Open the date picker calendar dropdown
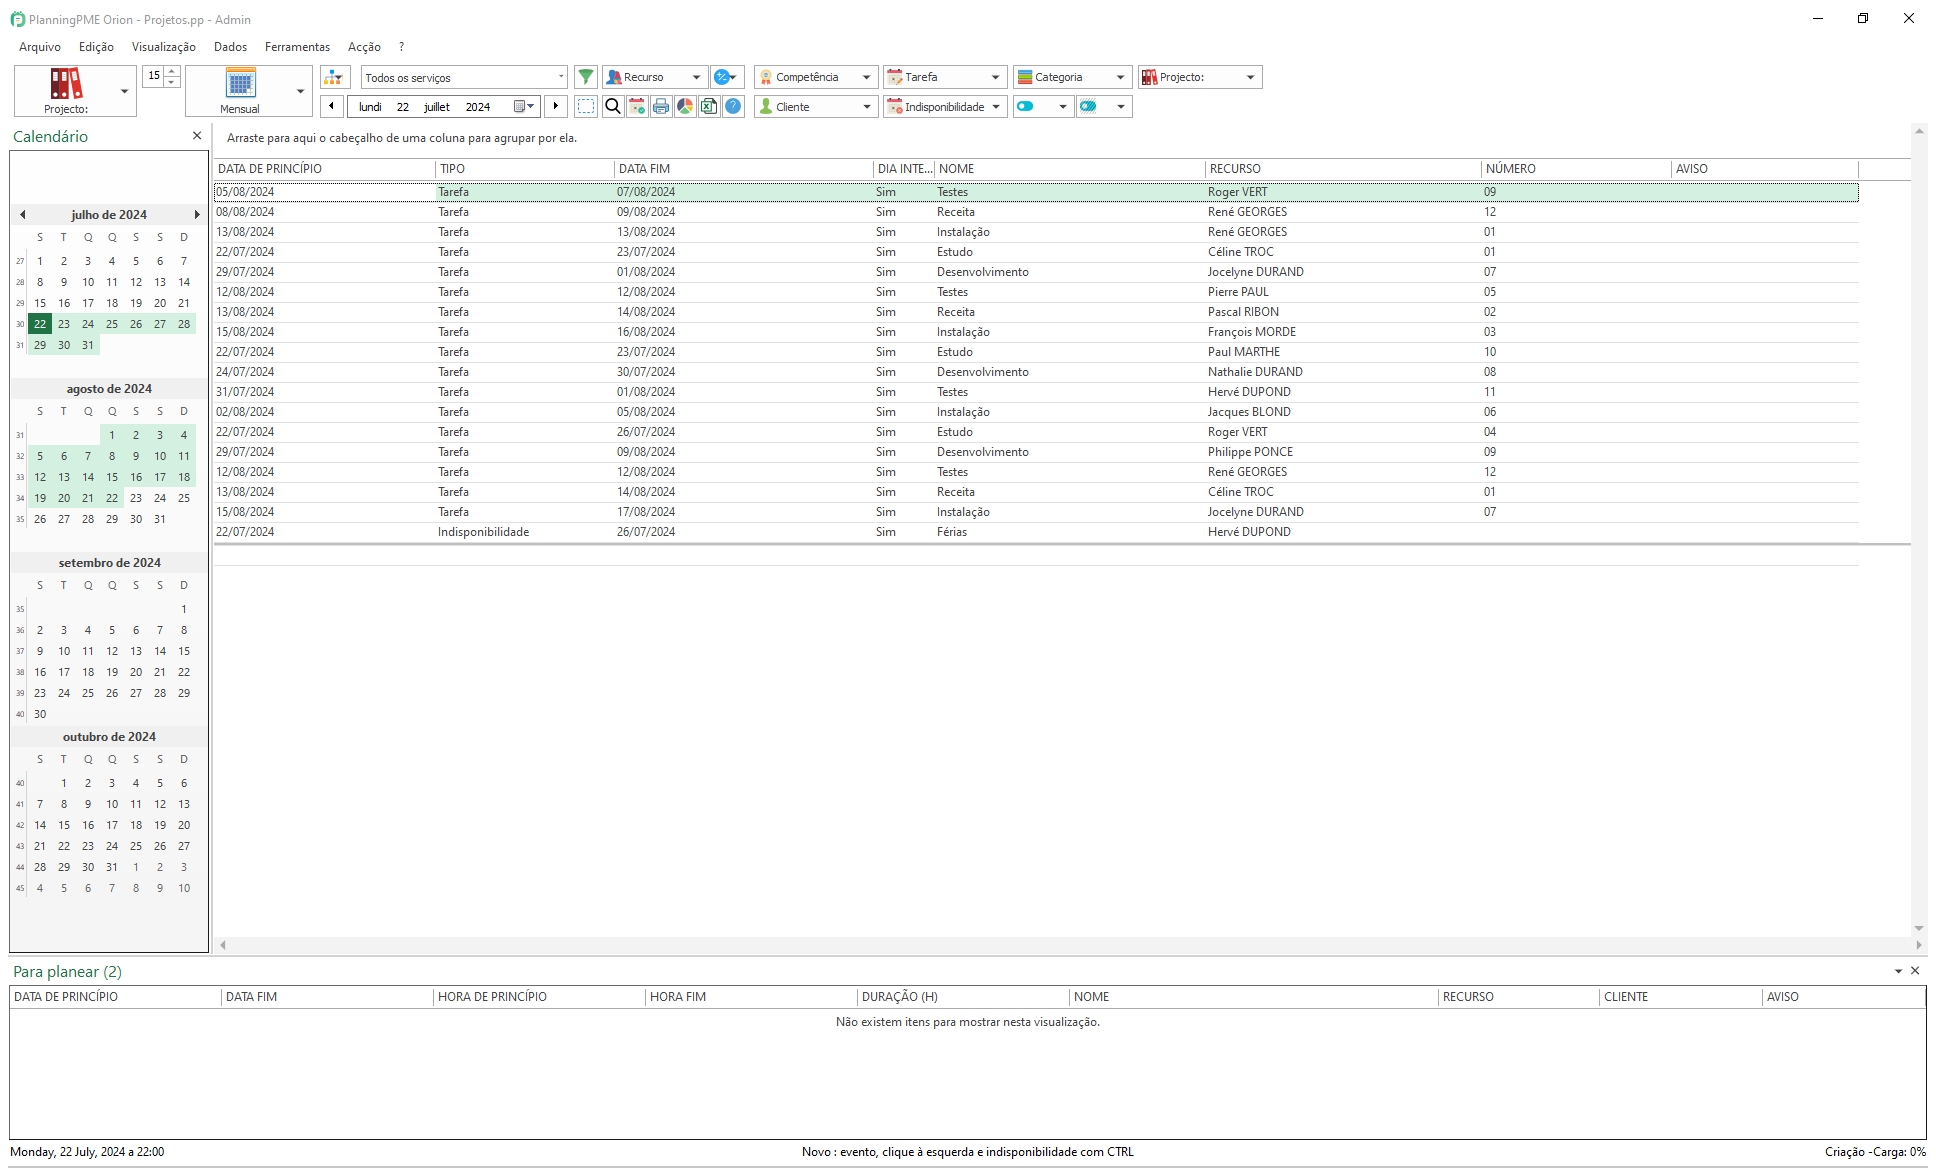Screen dimensions: 1936x1168 coord(524,106)
